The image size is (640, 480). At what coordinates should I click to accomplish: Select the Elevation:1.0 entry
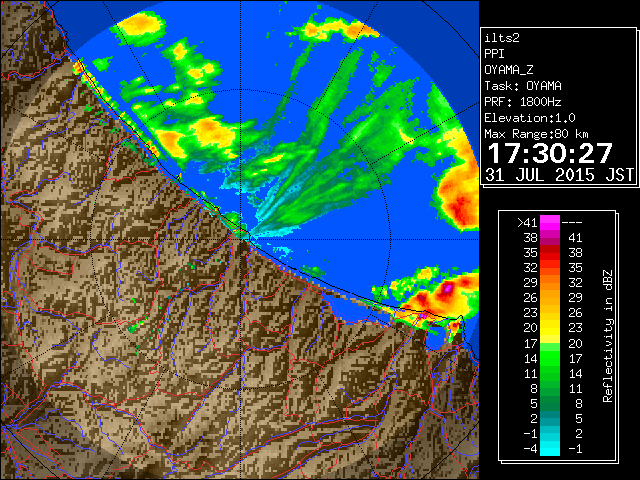pos(530,118)
